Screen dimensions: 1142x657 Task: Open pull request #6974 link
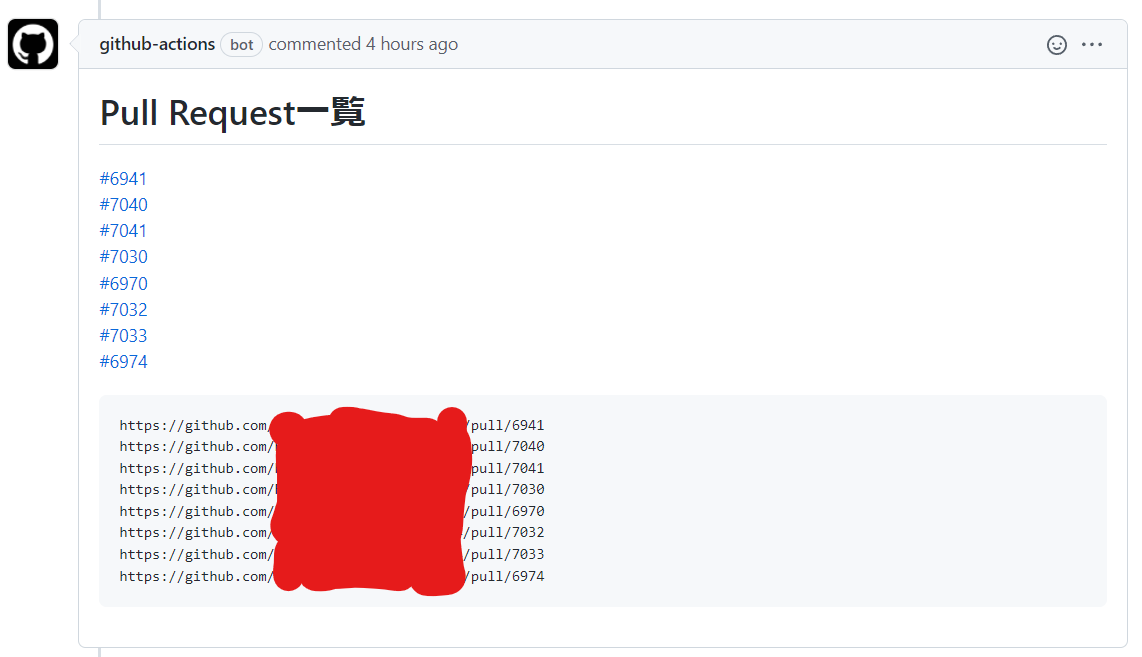tap(124, 363)
